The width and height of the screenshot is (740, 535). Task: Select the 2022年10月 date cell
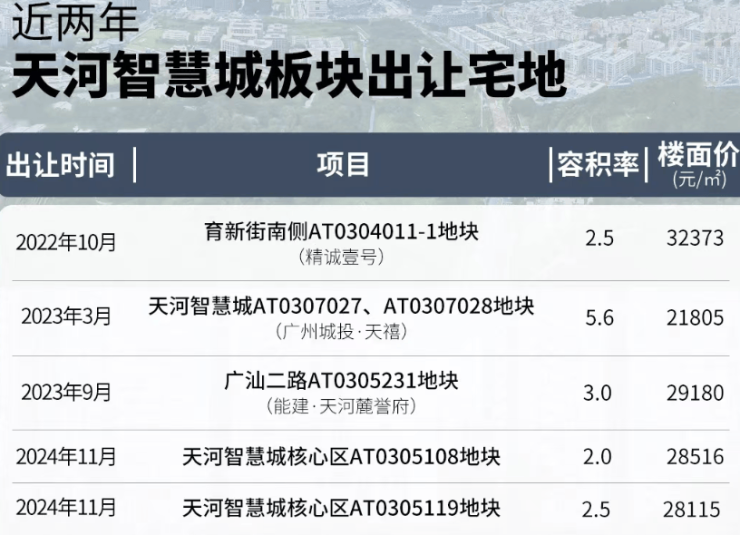point(66,241)
